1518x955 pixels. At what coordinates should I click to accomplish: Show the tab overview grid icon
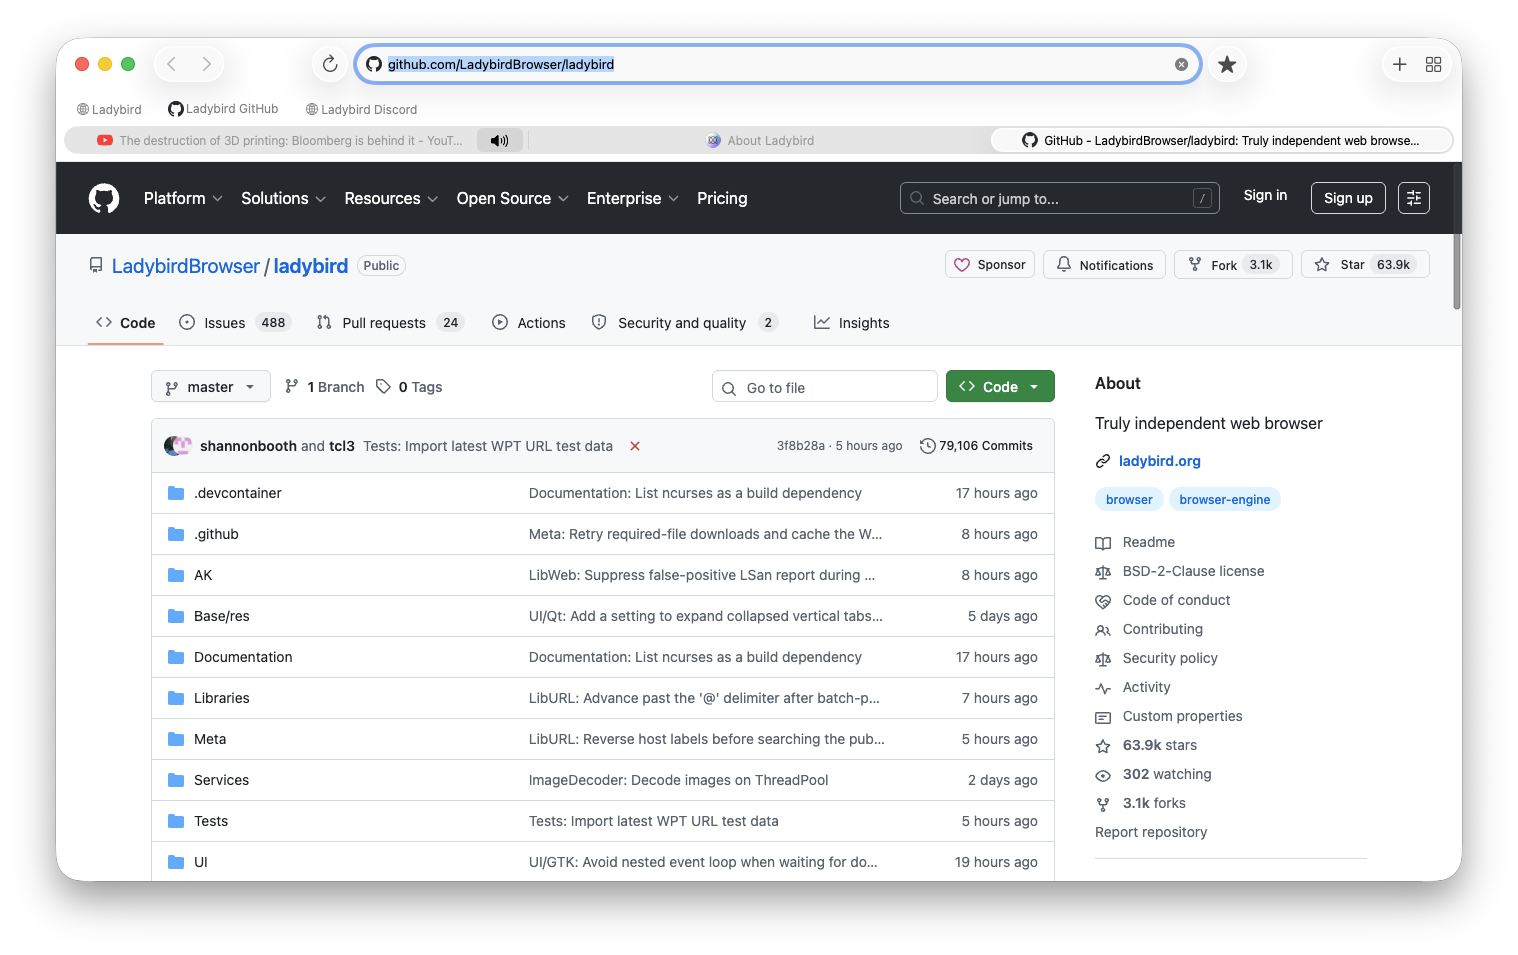(1433, 64)
